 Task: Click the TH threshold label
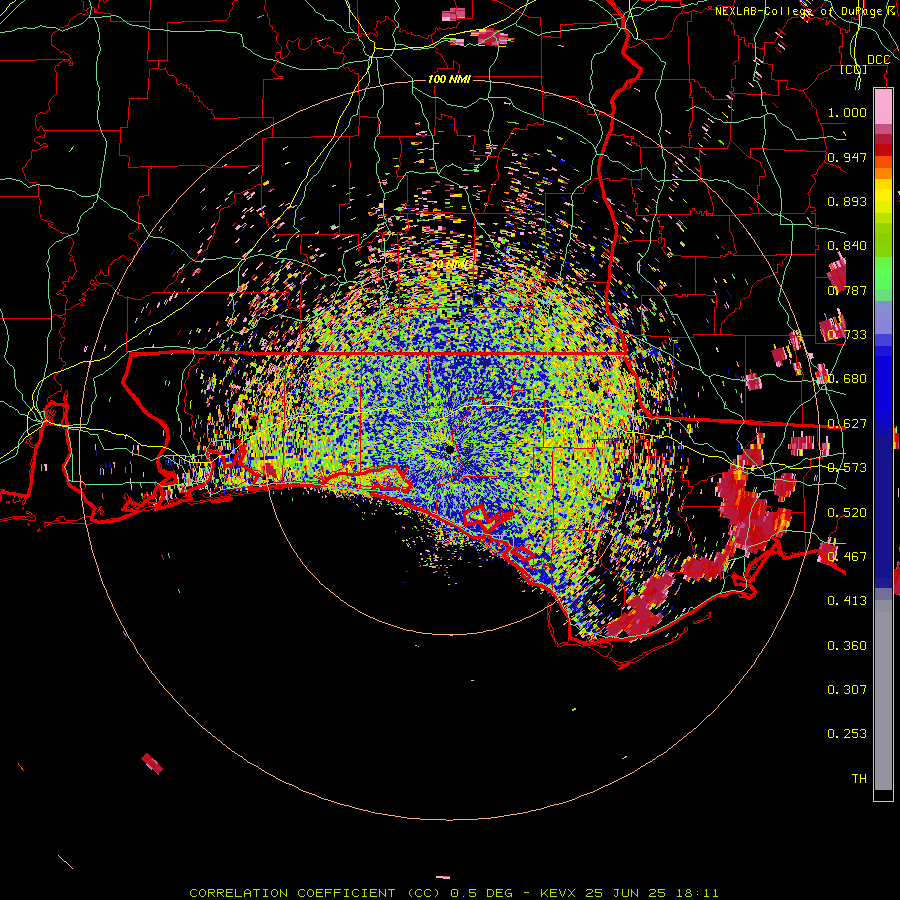[859, 778]
